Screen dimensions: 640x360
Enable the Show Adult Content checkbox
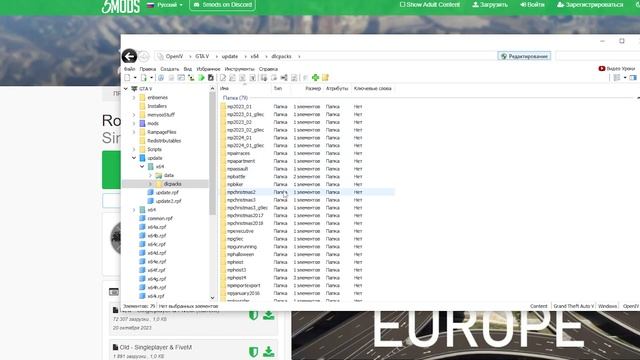pos(402,4)
